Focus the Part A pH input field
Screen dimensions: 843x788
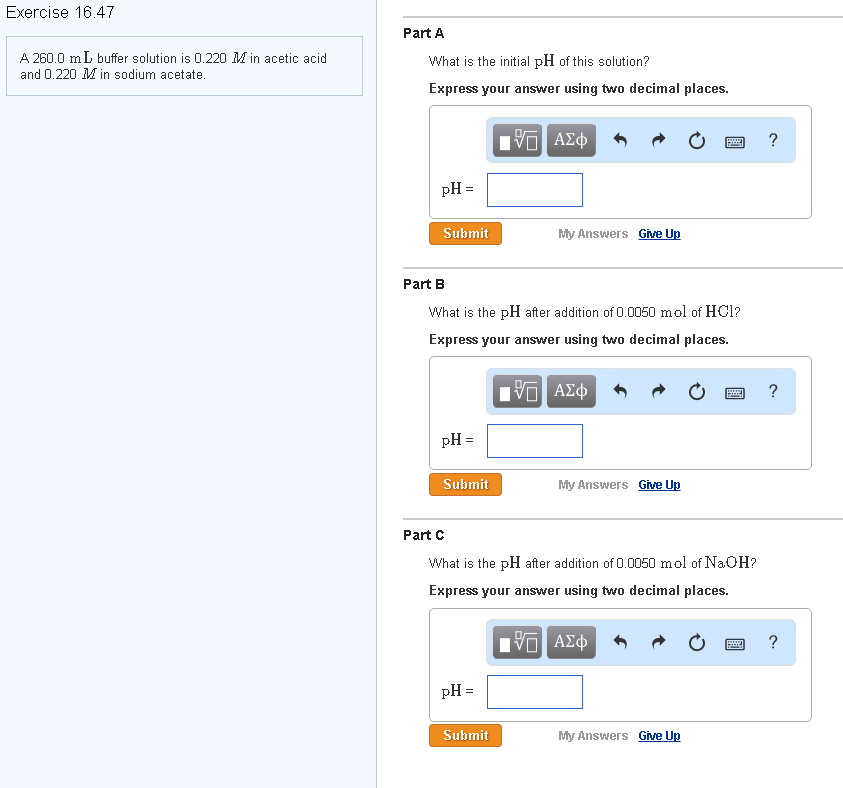click(535, 190)
